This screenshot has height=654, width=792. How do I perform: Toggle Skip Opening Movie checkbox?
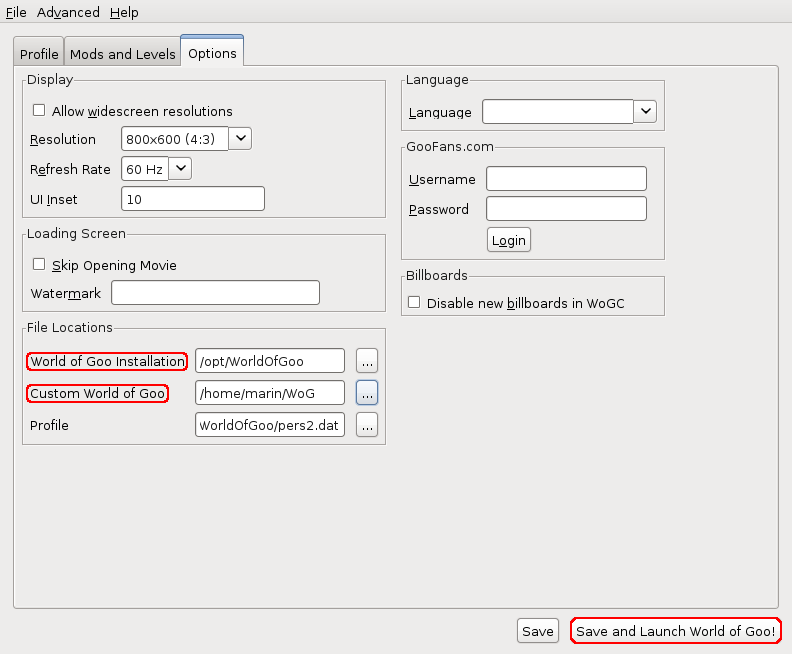(x=40, y=265)
